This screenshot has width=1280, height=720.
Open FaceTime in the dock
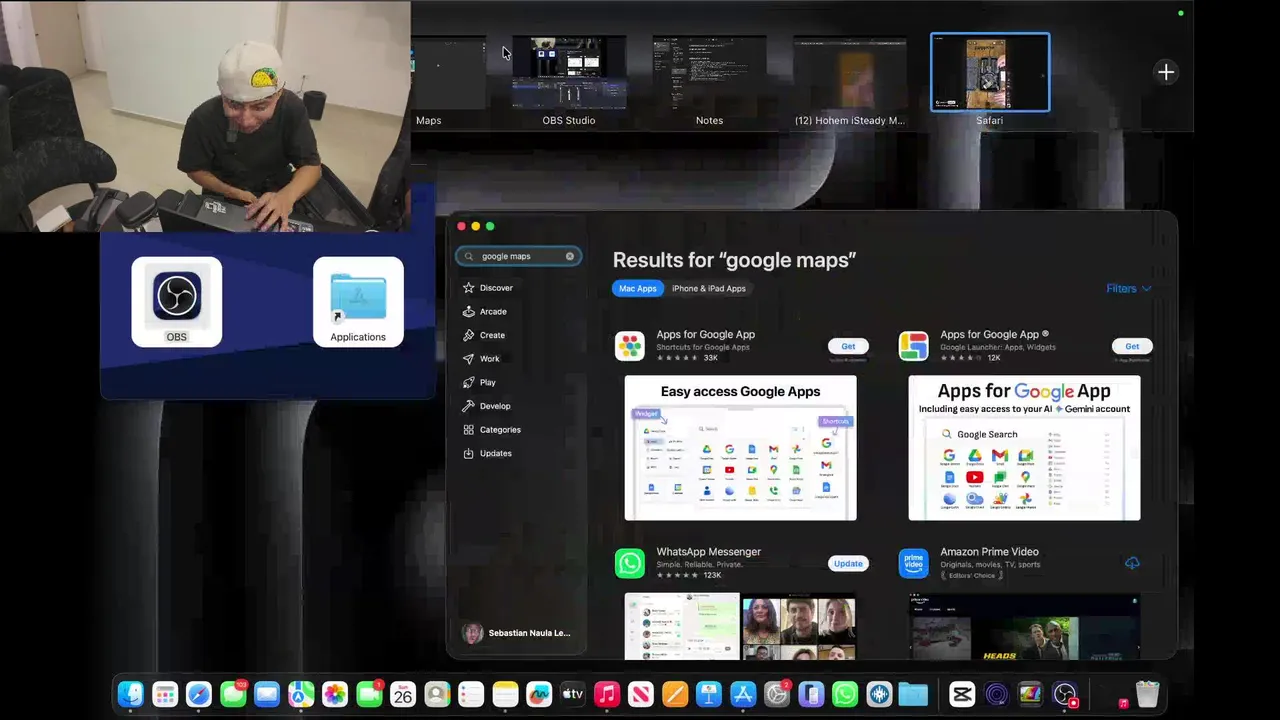click(369, 694)
